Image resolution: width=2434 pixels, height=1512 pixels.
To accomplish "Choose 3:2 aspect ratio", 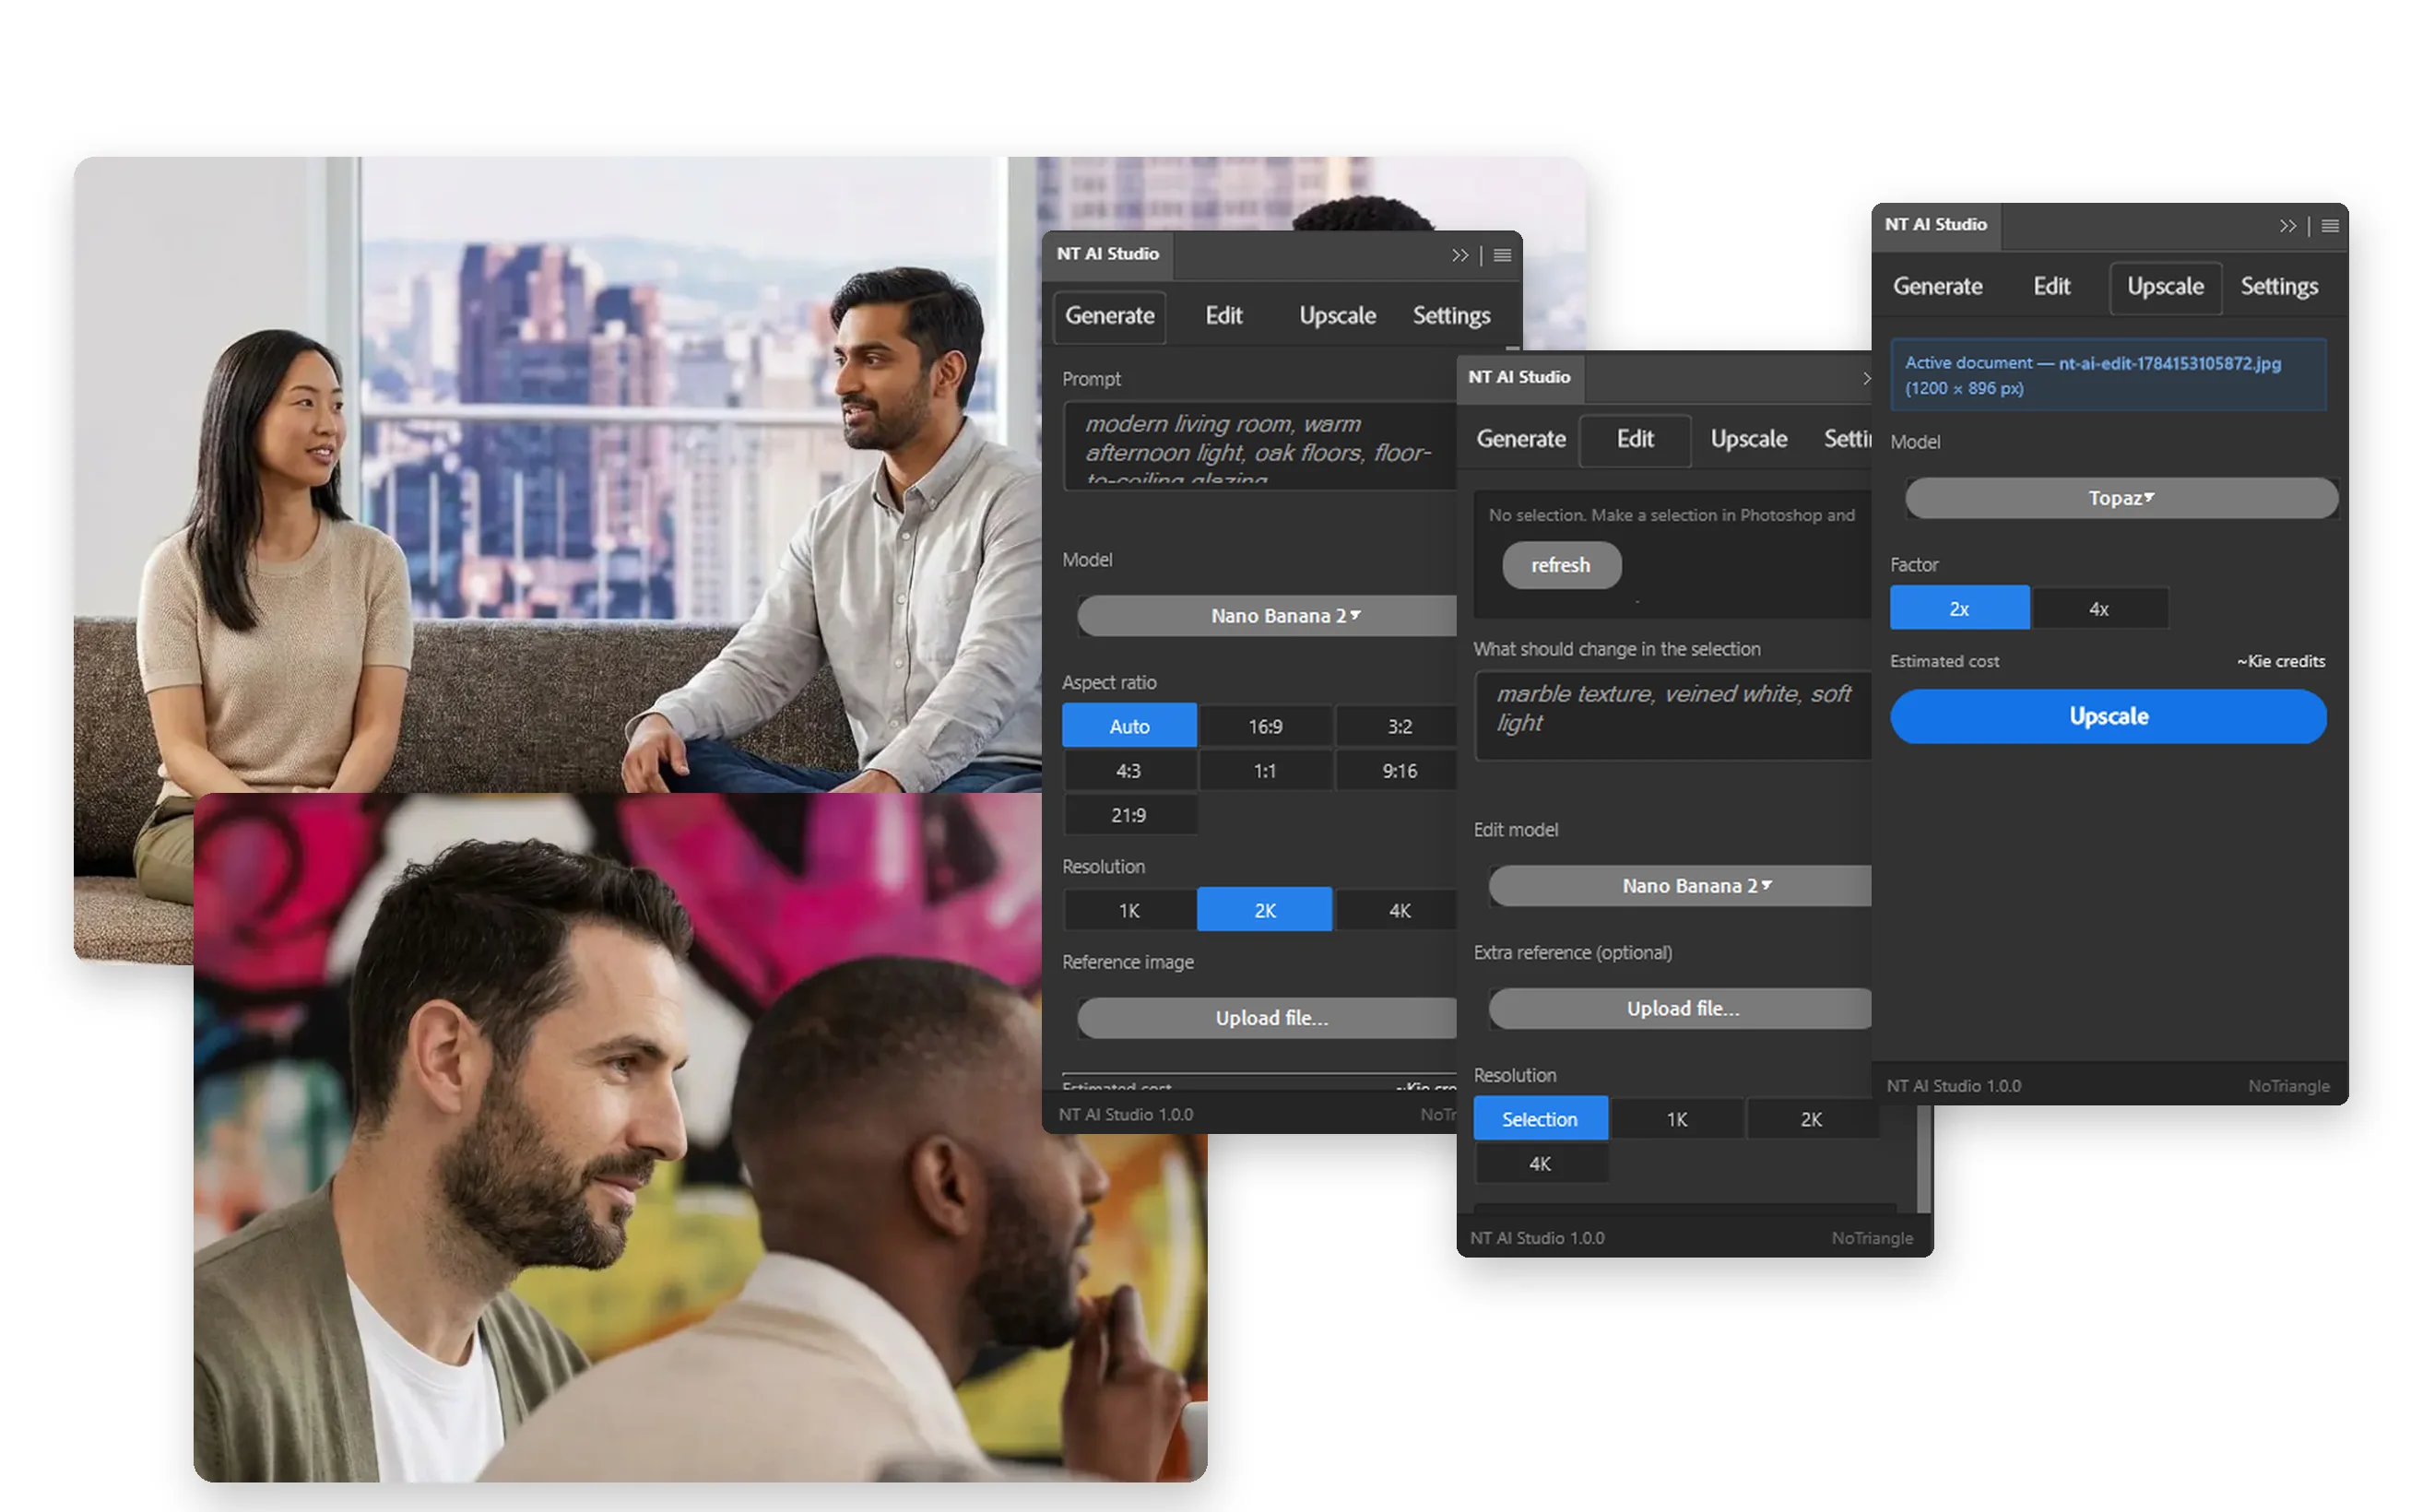I will pyautogui.click(x=1398, y=726).
